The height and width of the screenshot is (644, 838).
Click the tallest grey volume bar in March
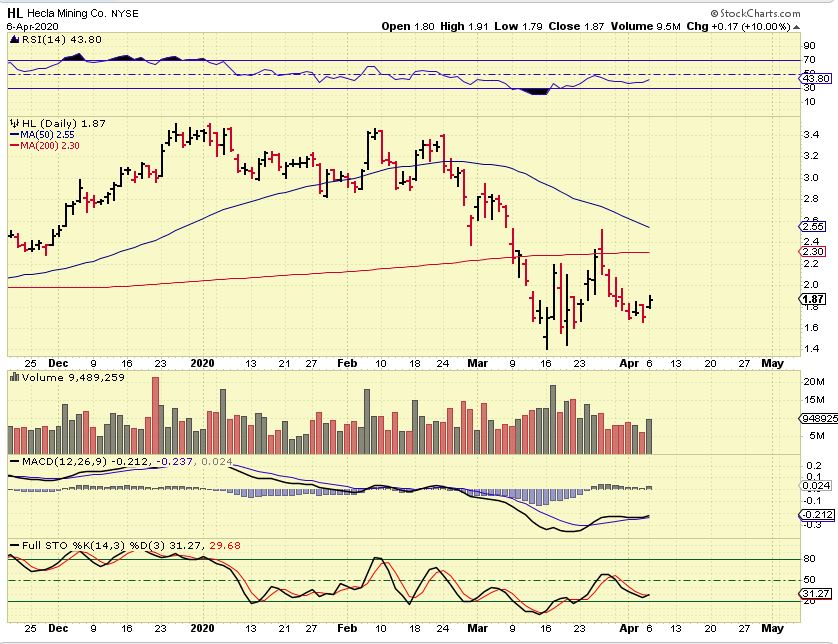pos(553,420)
